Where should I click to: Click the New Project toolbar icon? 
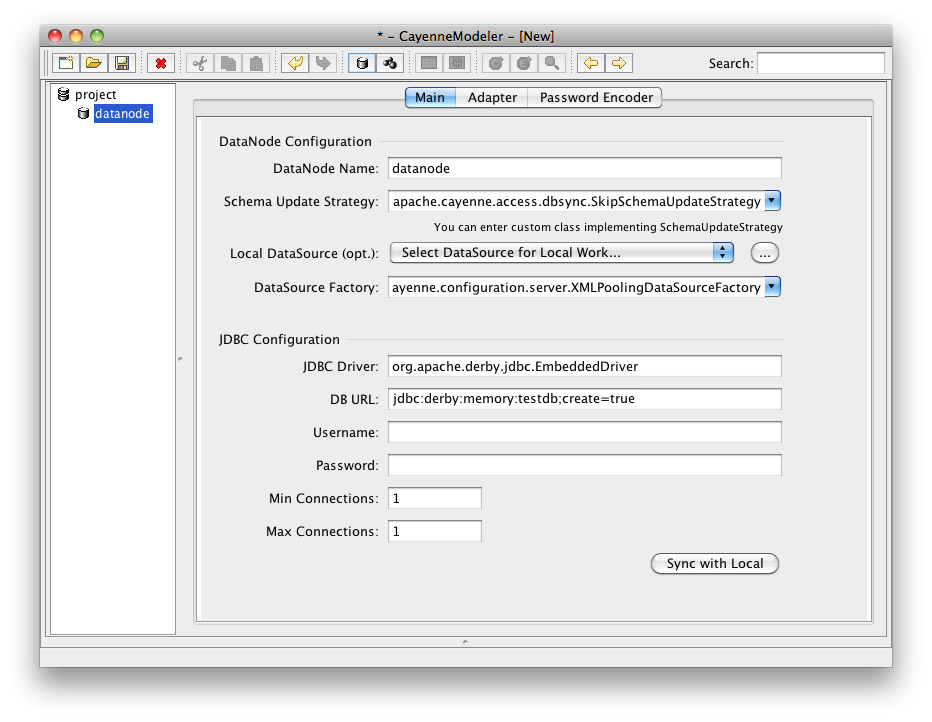[65, 63]
